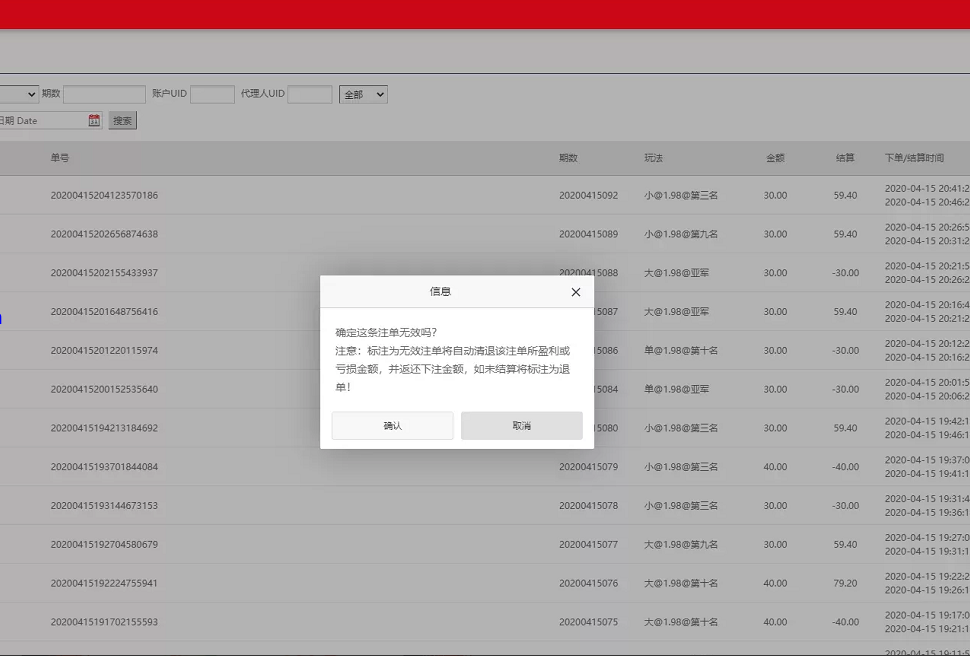The image size is (970, 656).
Task: Click period cell 20200415078
Action: (588, 506)
